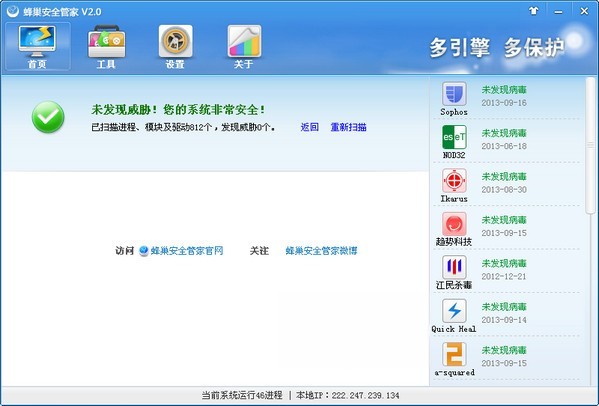Visit the 蜂巢安全管家官网 website link
The width and height of the screenshot is (599, 406).
coord(186,251)
